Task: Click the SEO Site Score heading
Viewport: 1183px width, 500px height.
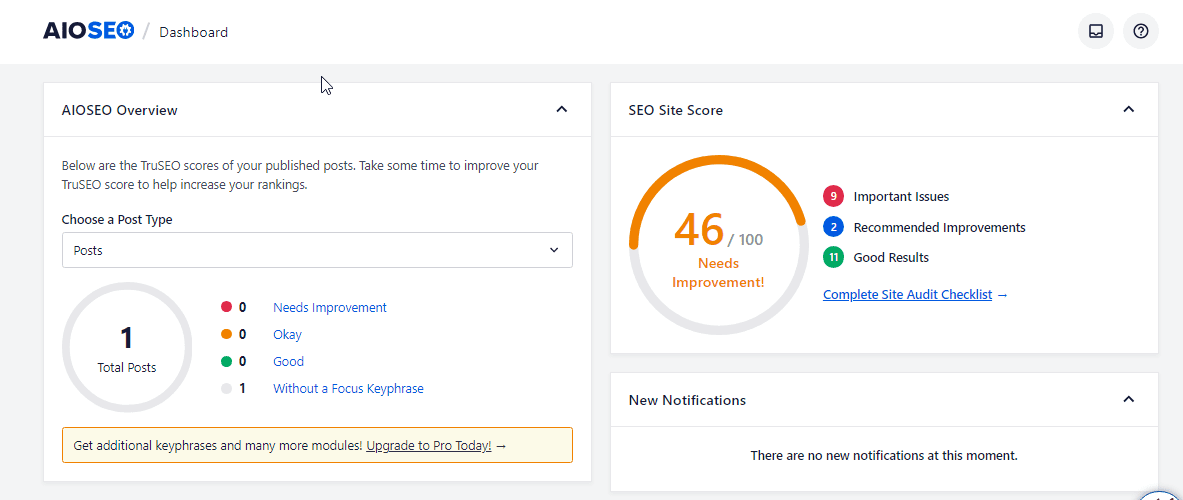Action: coord(675,110)
